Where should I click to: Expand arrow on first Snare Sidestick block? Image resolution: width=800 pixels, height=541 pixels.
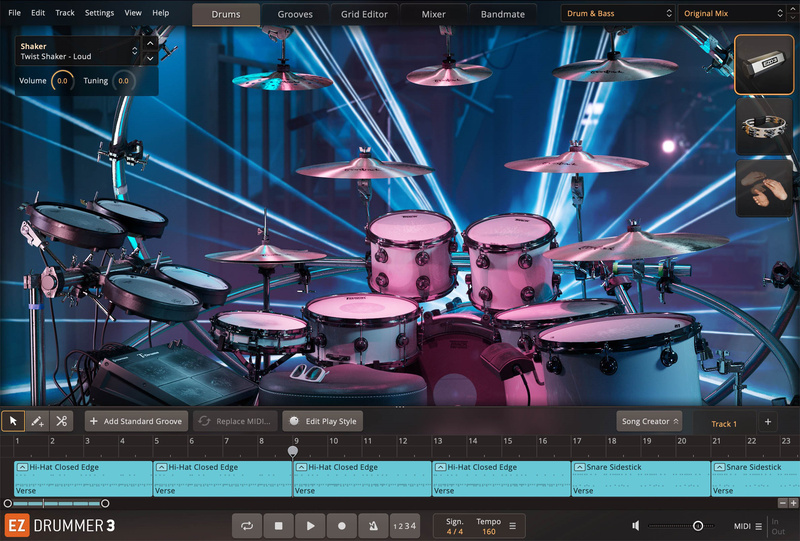coord(579,467)
